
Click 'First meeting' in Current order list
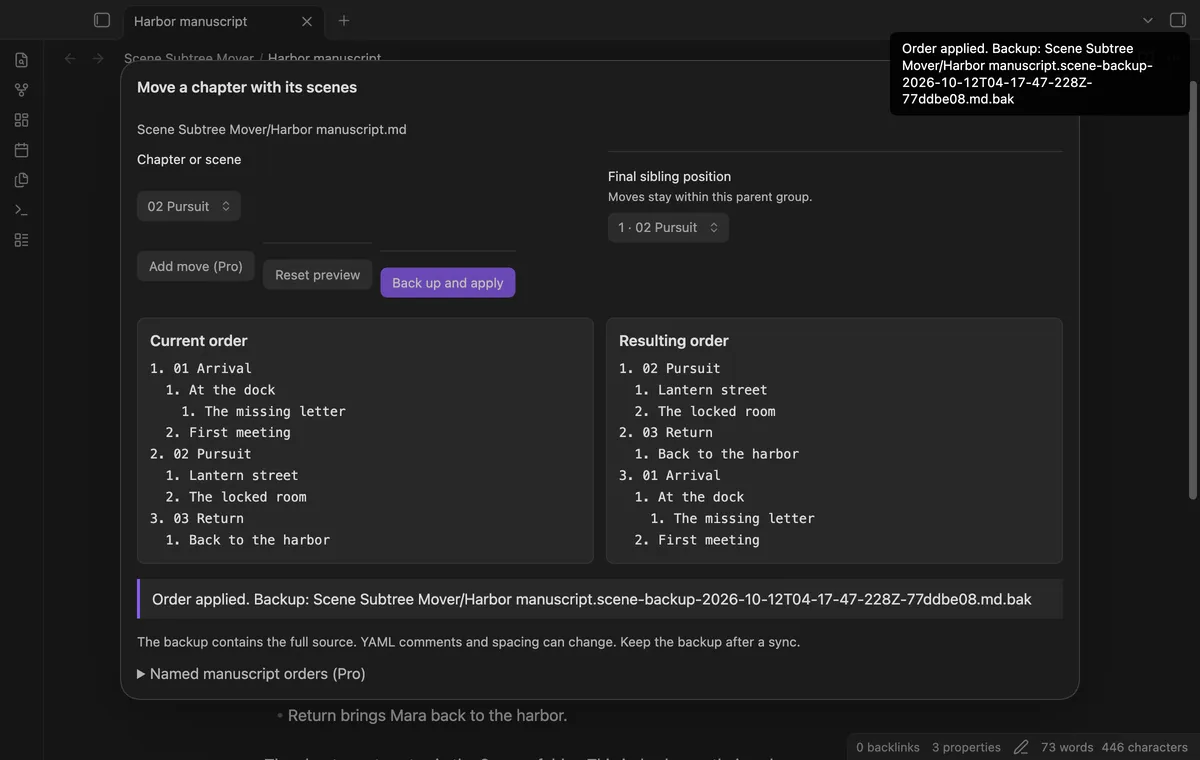pos(240,432)
